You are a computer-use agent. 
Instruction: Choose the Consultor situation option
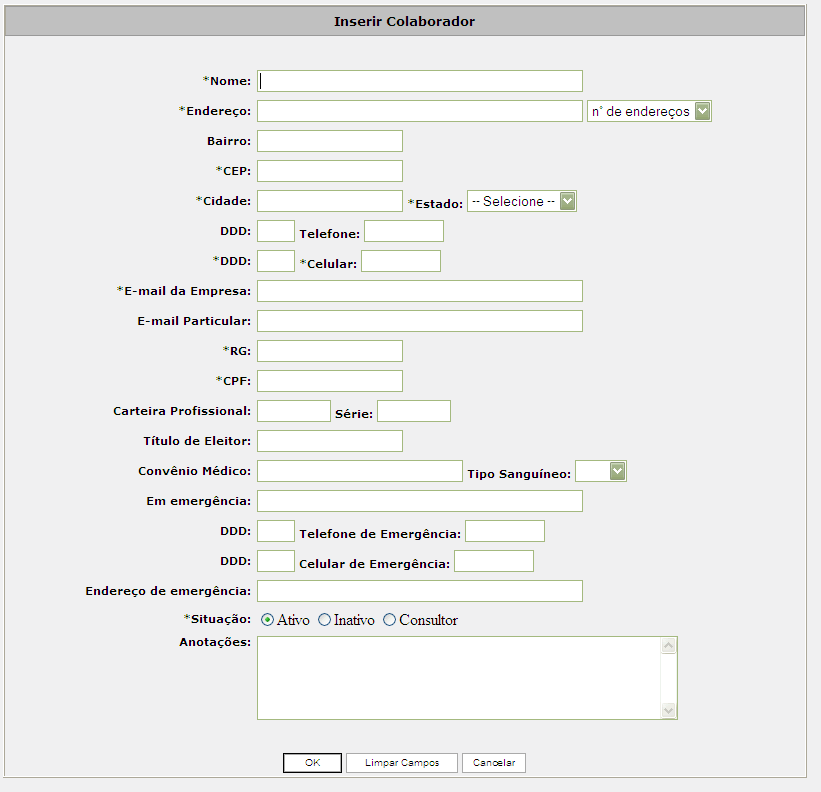389,620
